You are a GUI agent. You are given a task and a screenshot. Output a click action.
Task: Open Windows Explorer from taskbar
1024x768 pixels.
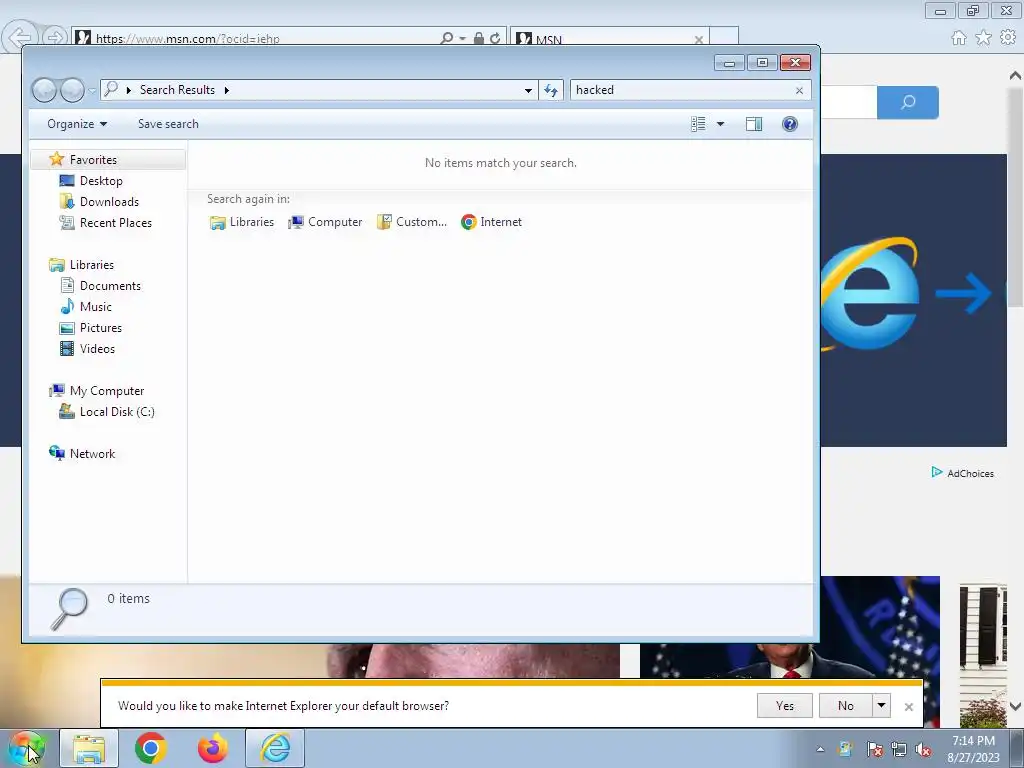point(89,748)
